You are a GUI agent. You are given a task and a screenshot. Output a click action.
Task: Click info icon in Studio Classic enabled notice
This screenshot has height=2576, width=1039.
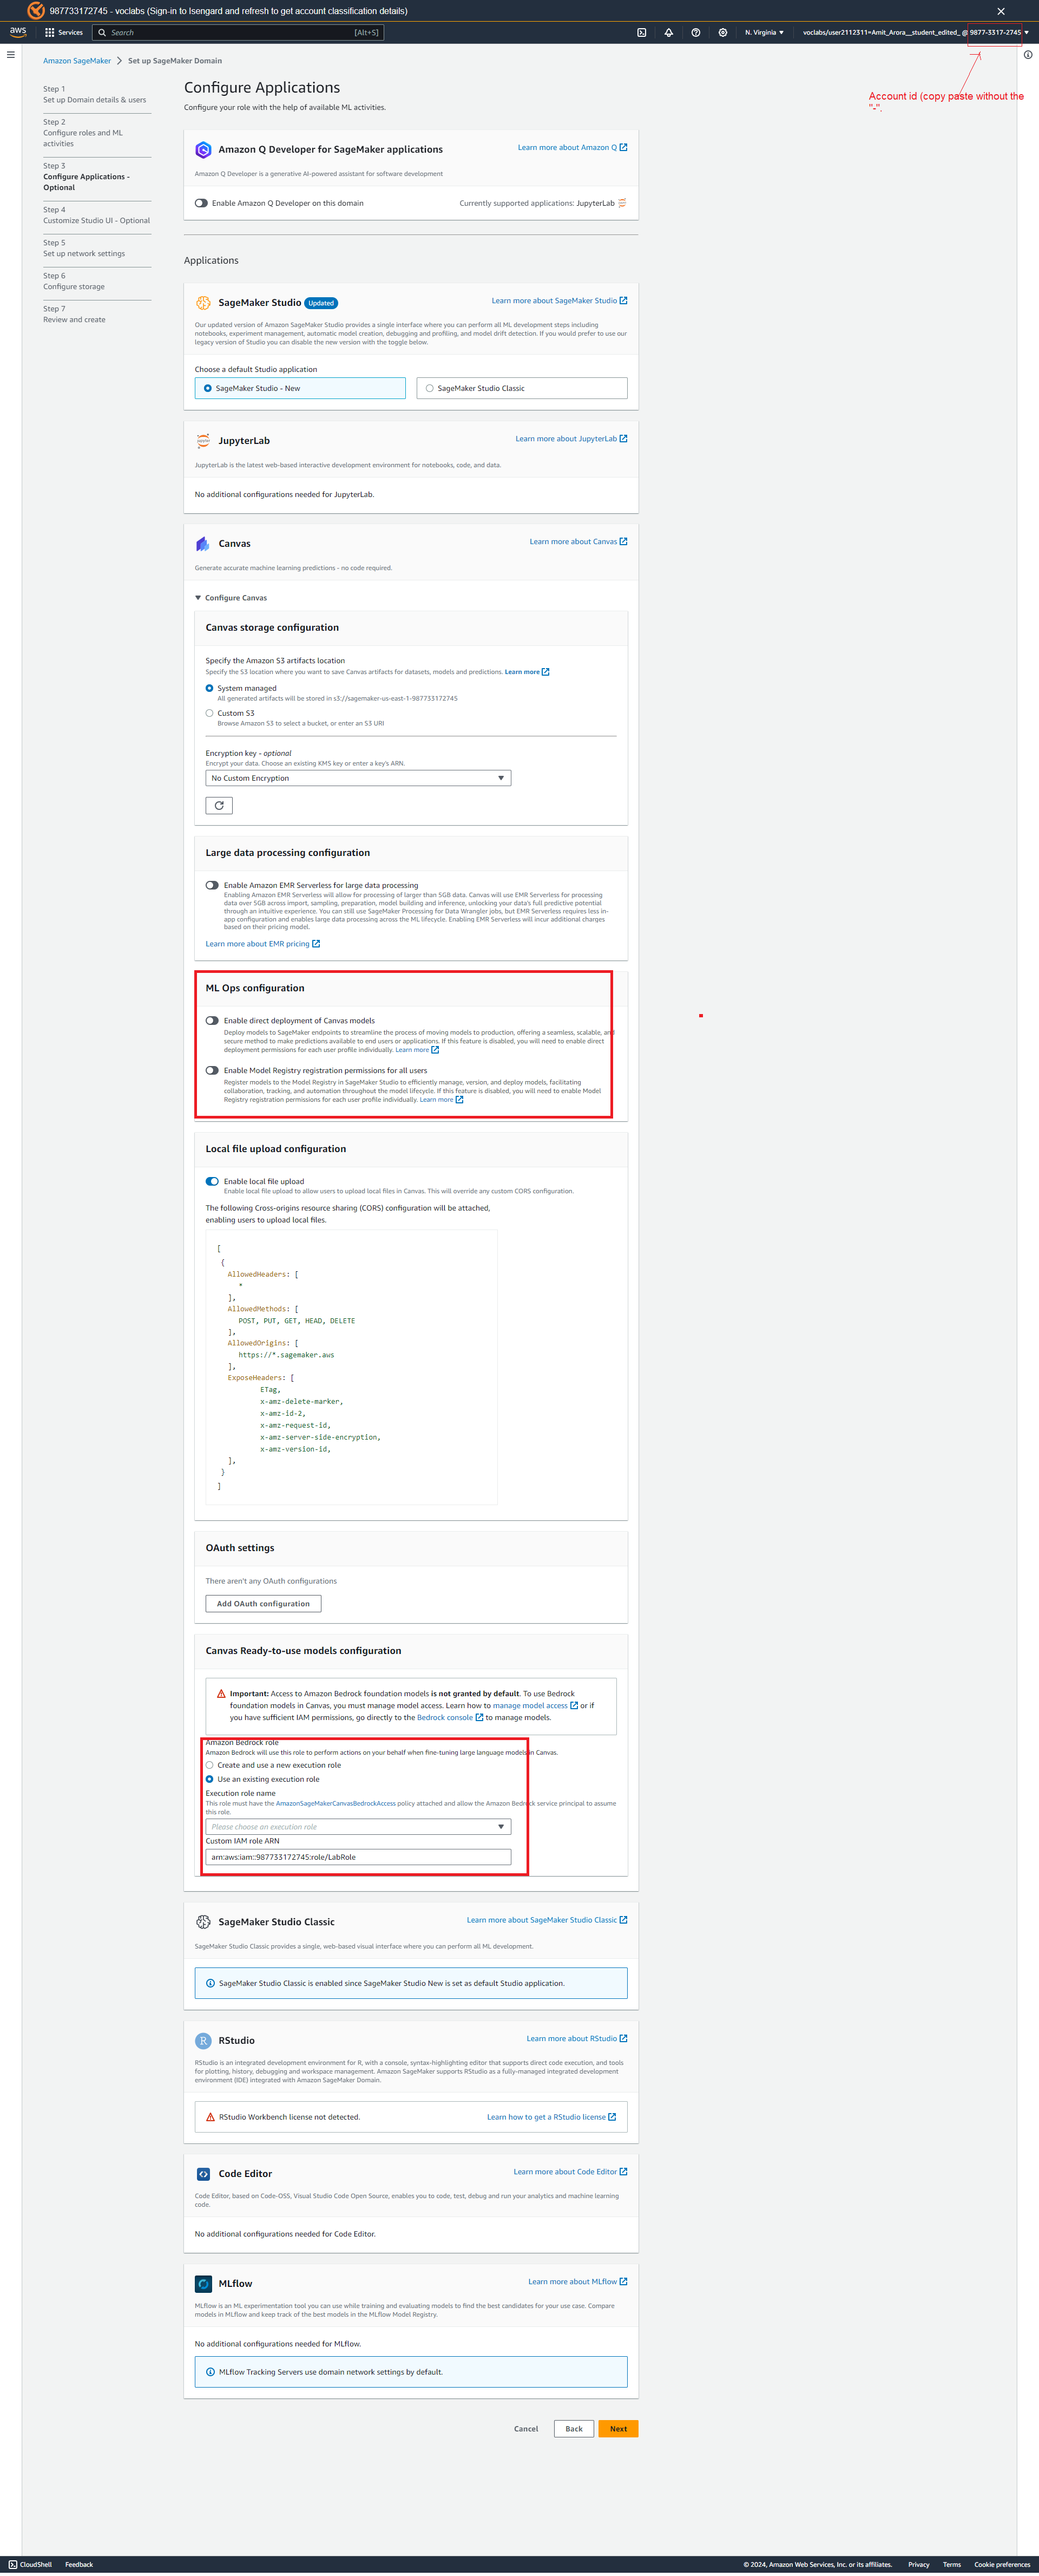coord(210,1982)
